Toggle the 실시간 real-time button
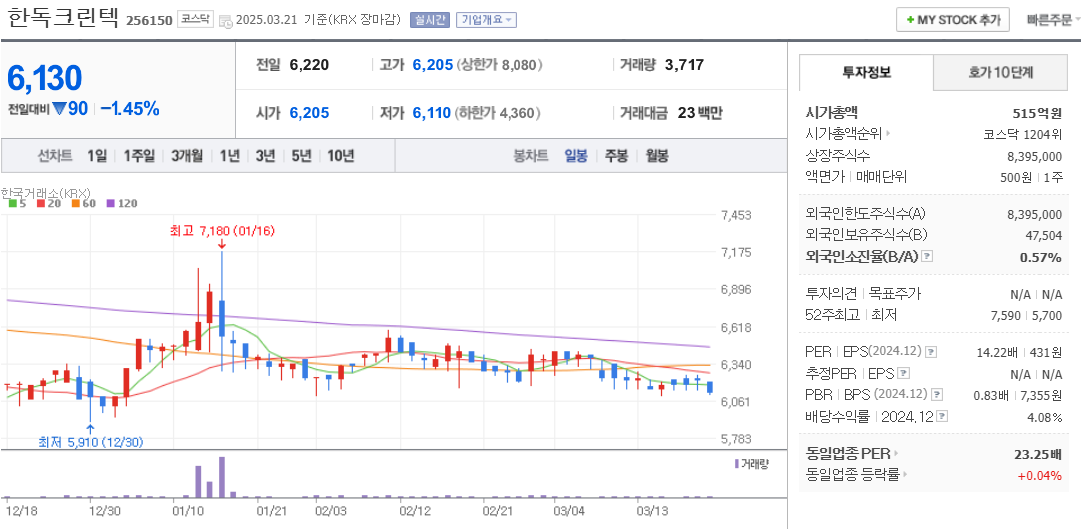 click(431, 20)
